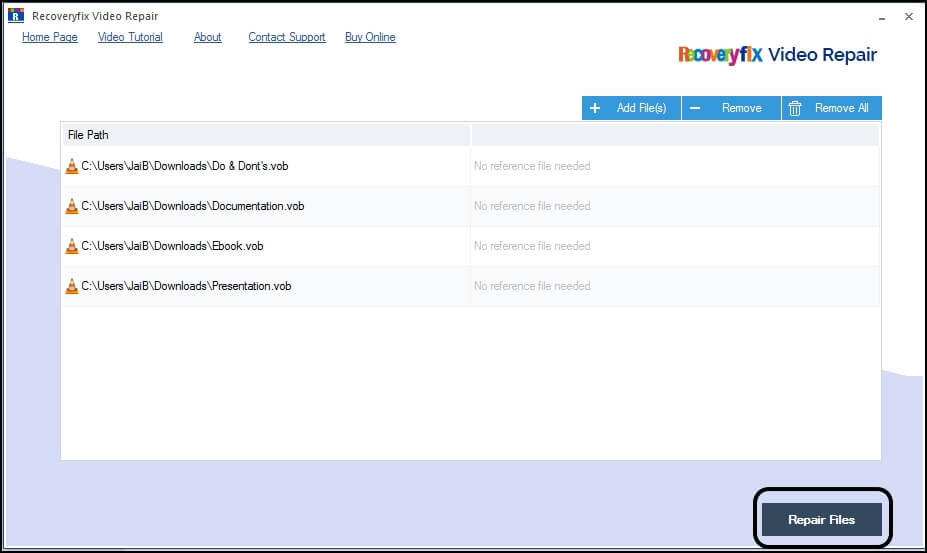
Task: Click reference cell in Ebook.vob row
Action: click(x=675, y=246)
